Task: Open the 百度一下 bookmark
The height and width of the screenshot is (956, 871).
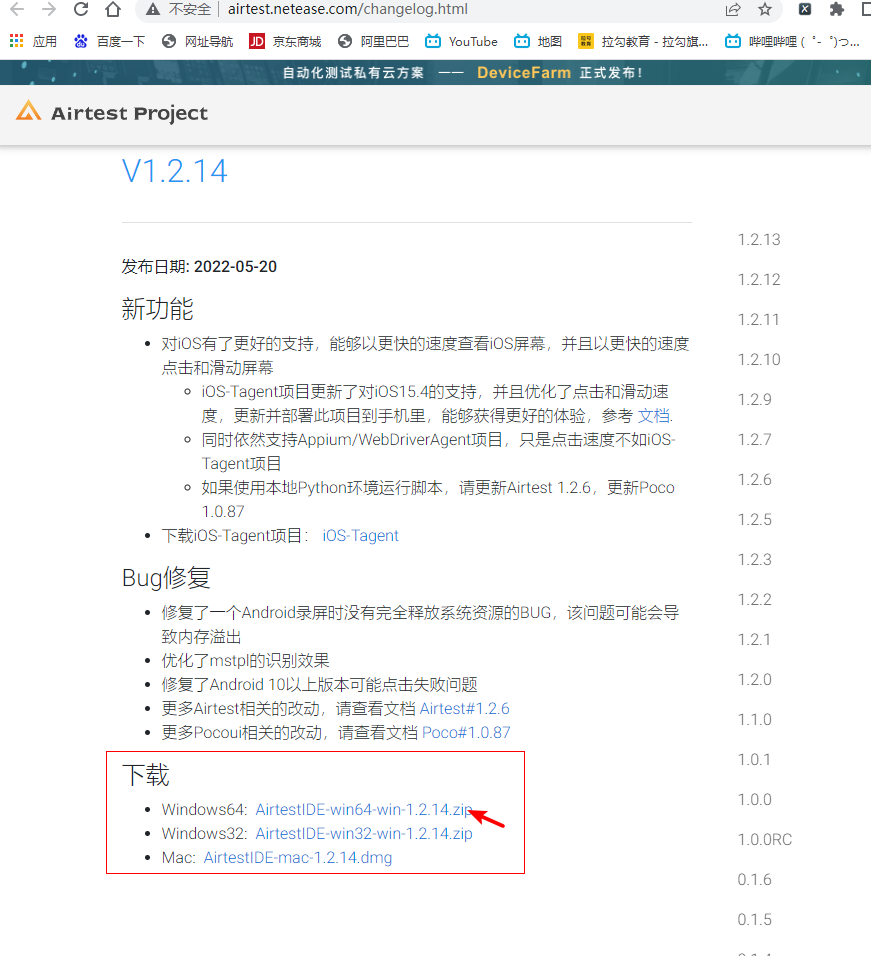Action: (109, 41)
